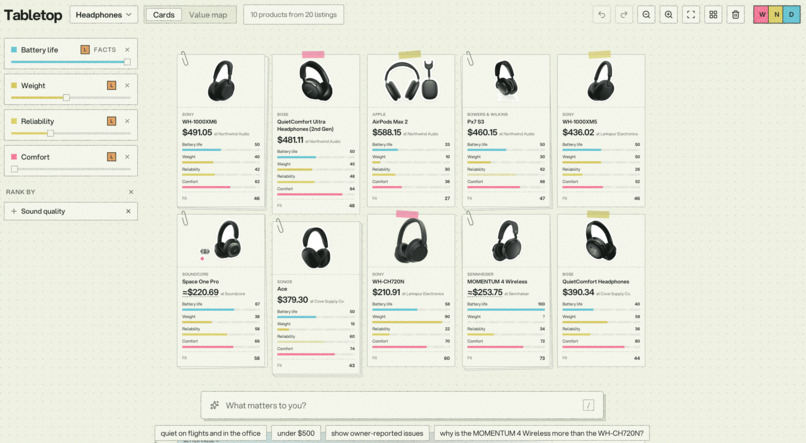Click the pink Comfort color square

click(14, 157)
